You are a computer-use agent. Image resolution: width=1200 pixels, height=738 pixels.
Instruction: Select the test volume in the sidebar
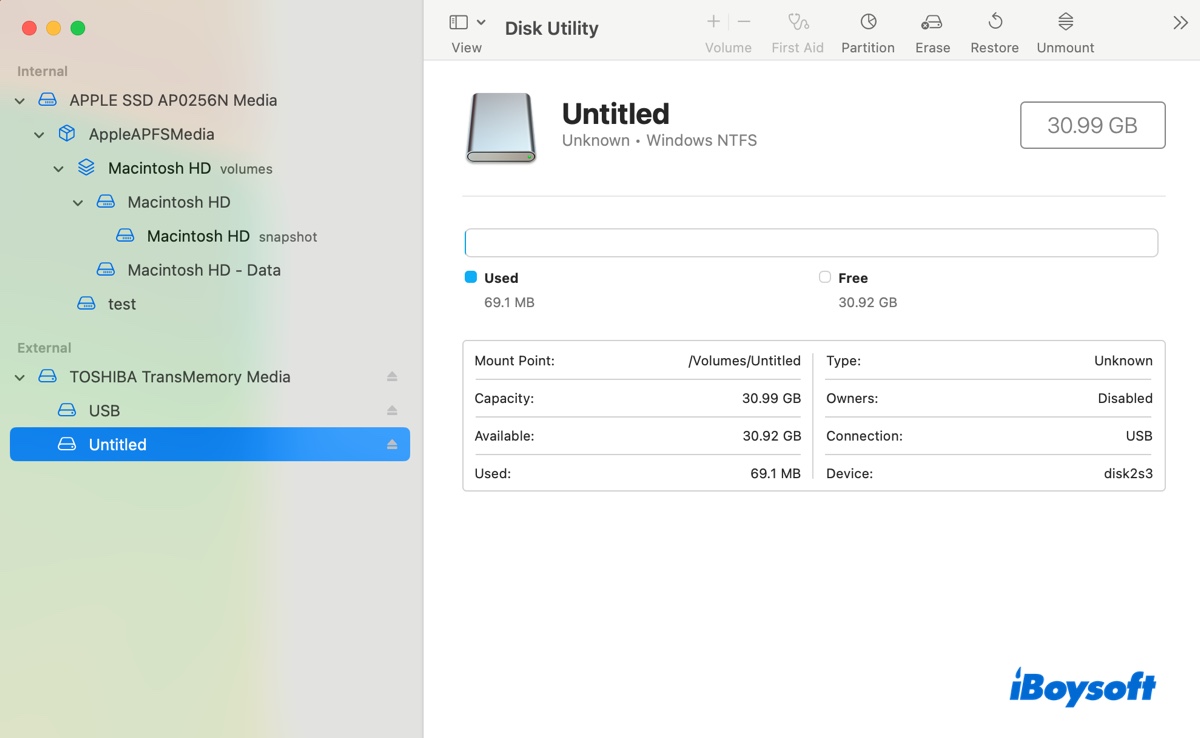click(120, 303)
